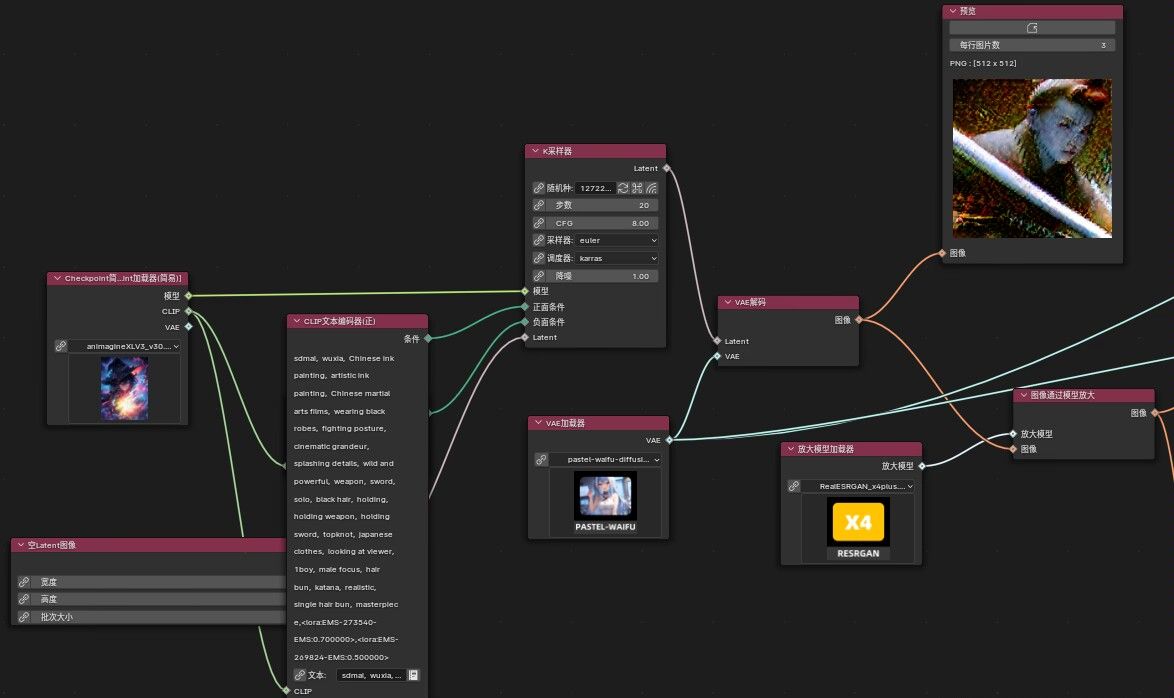Click the text editor icon in CLIP encoder
The width and height of the screenshot is (1174, 698).
[x=414, y=675]
